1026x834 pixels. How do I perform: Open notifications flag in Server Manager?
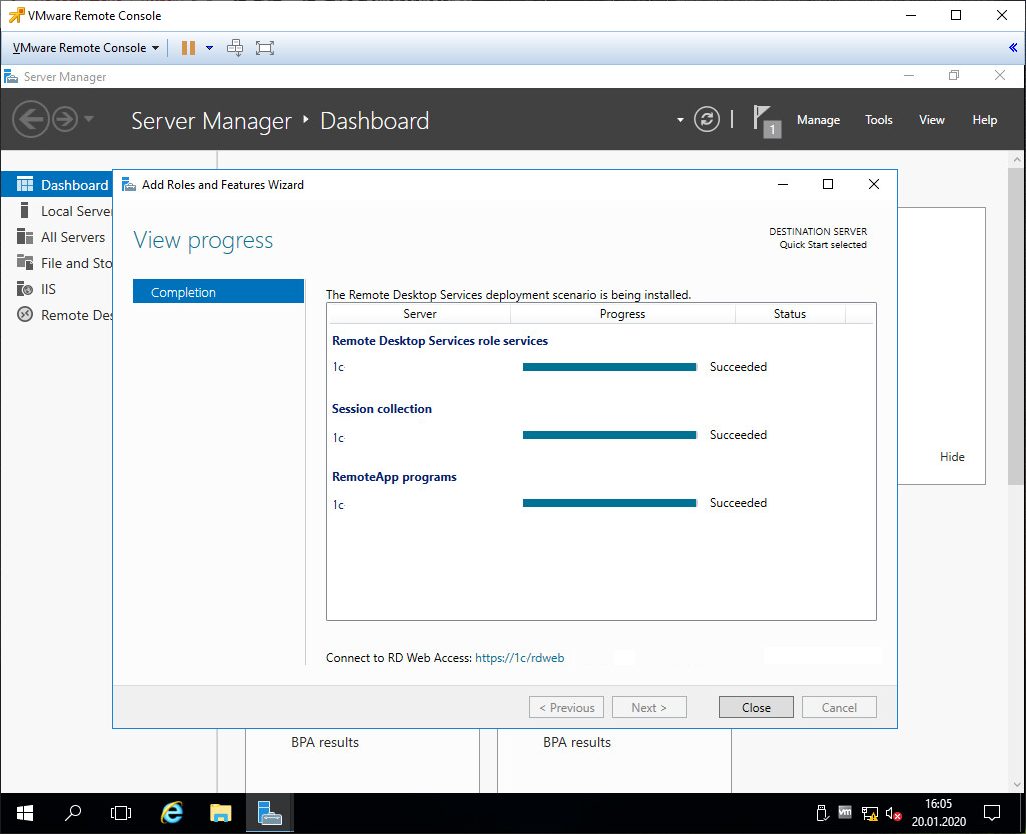(x=766, y=121)
